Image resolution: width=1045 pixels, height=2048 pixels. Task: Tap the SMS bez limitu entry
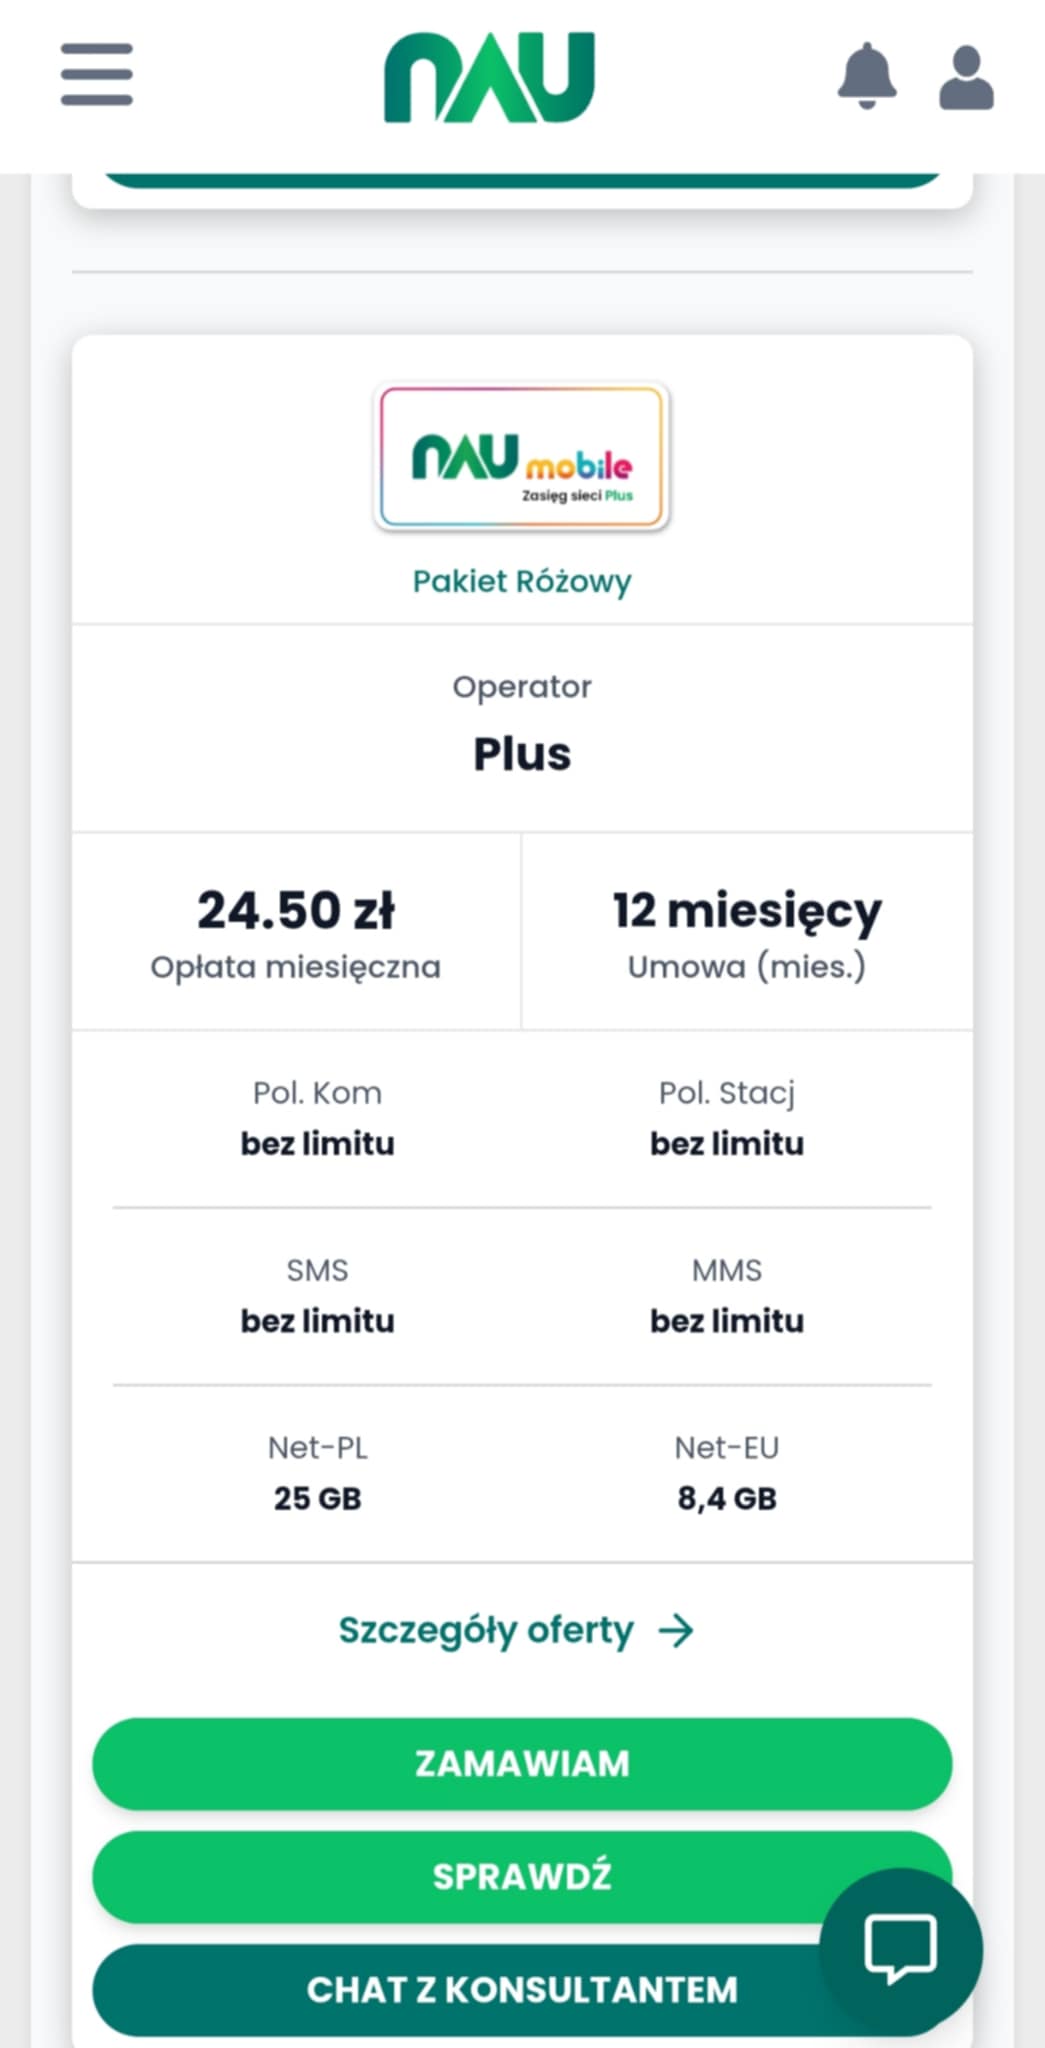[x=317, y=1320]
